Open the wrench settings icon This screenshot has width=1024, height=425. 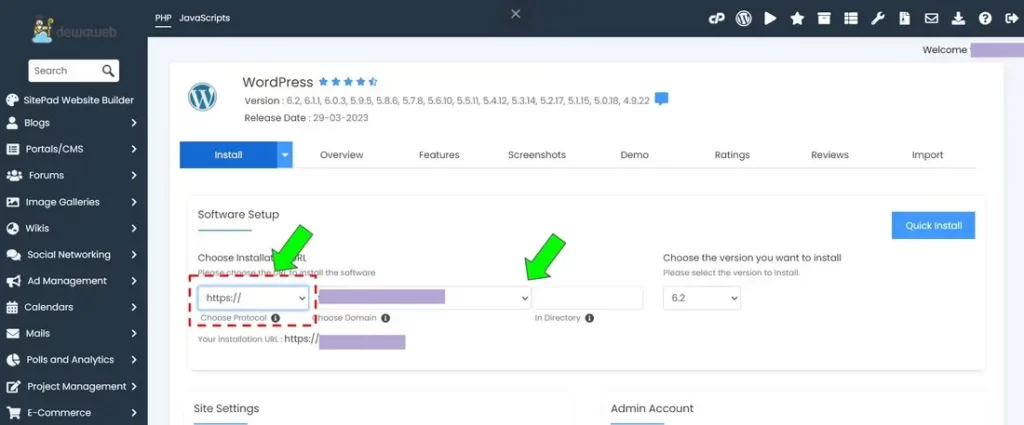click(x=878, y=18)
